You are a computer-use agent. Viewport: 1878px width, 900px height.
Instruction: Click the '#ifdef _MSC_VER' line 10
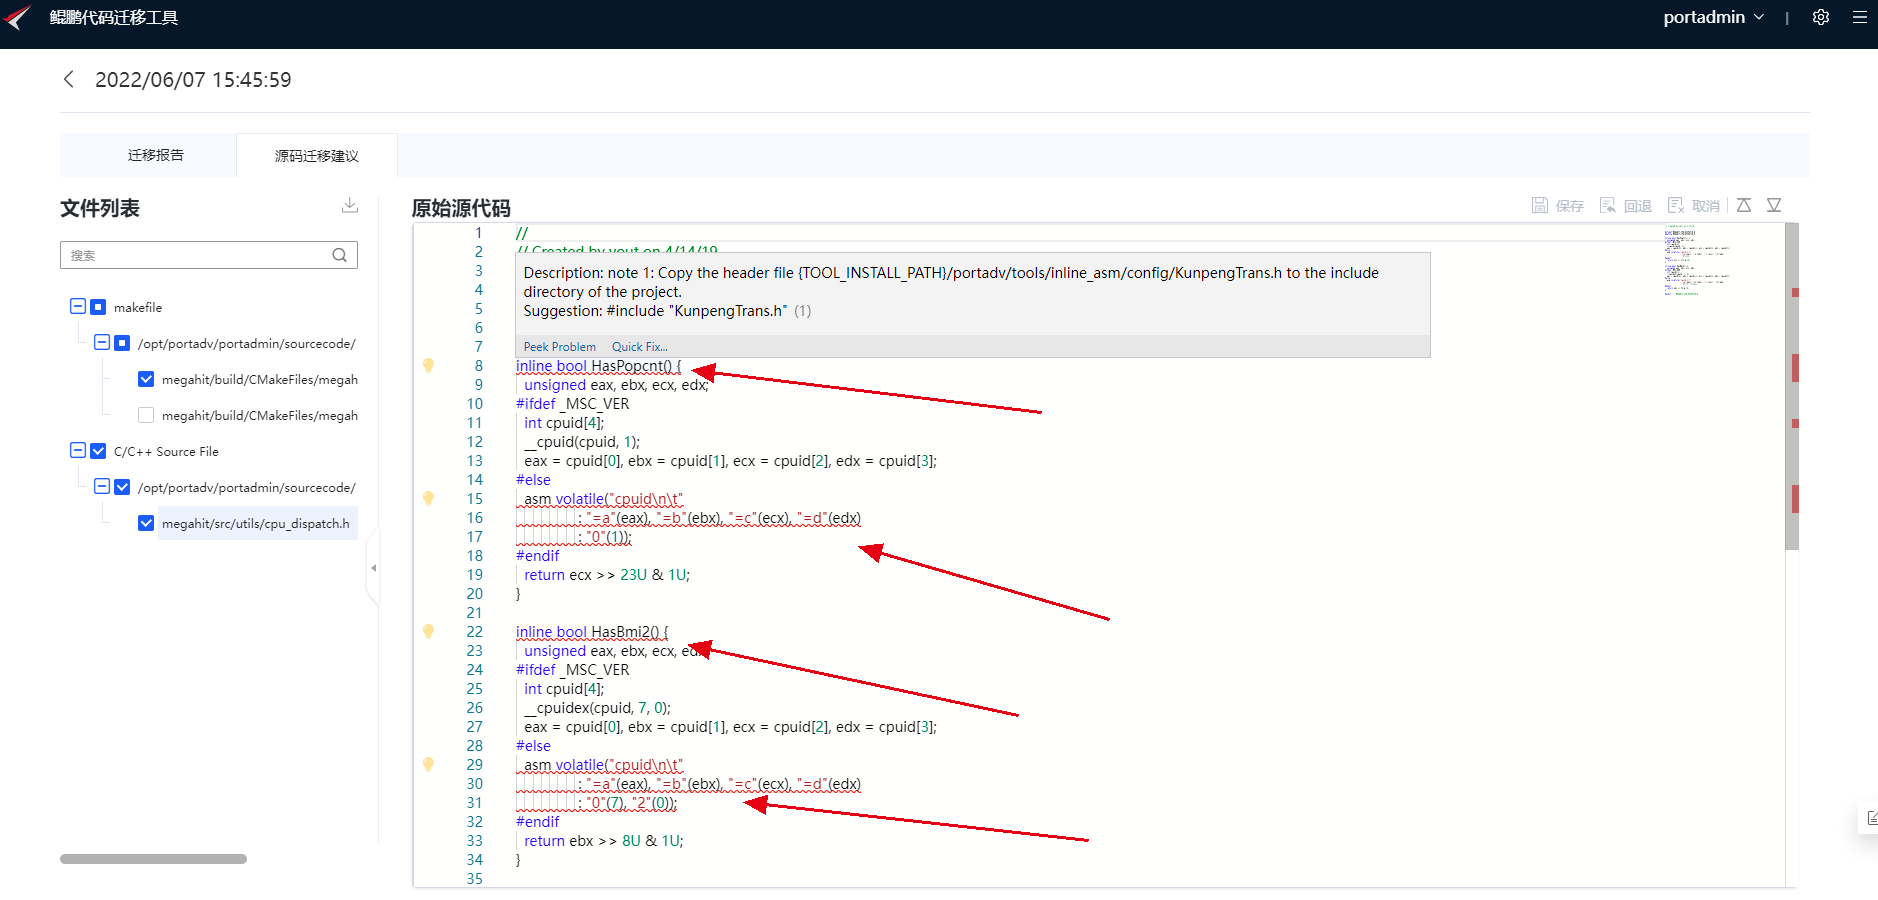[573, 404]
